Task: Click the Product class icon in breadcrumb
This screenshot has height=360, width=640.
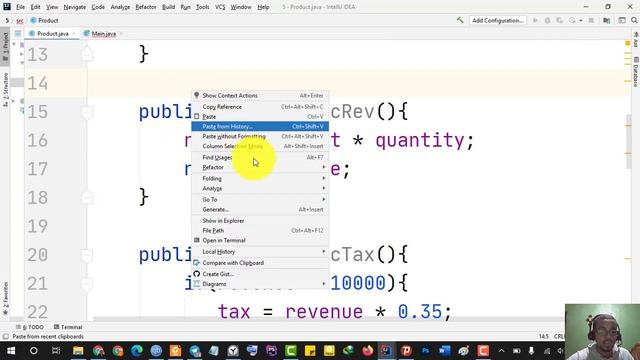Action: (33, 20)
